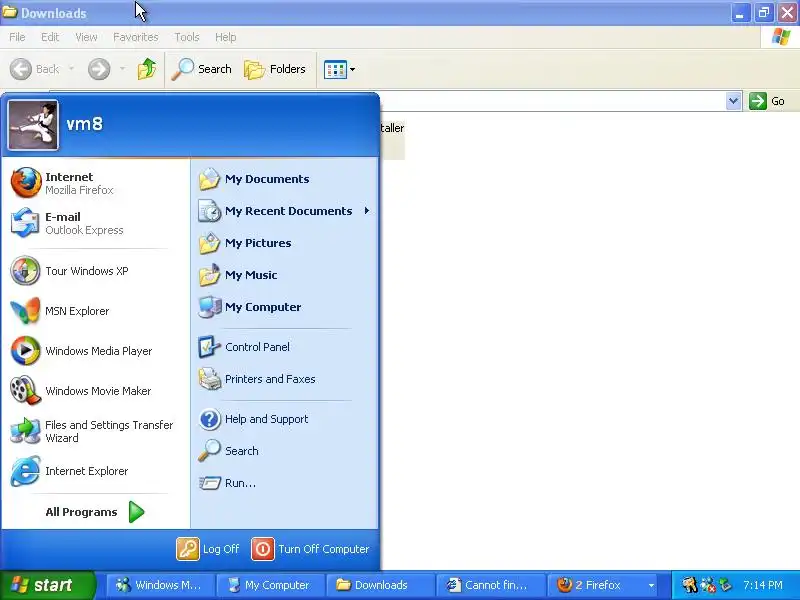Click the Forward toolbar arrow
Screen dimensions: 800x600
(x=99, y=69)
